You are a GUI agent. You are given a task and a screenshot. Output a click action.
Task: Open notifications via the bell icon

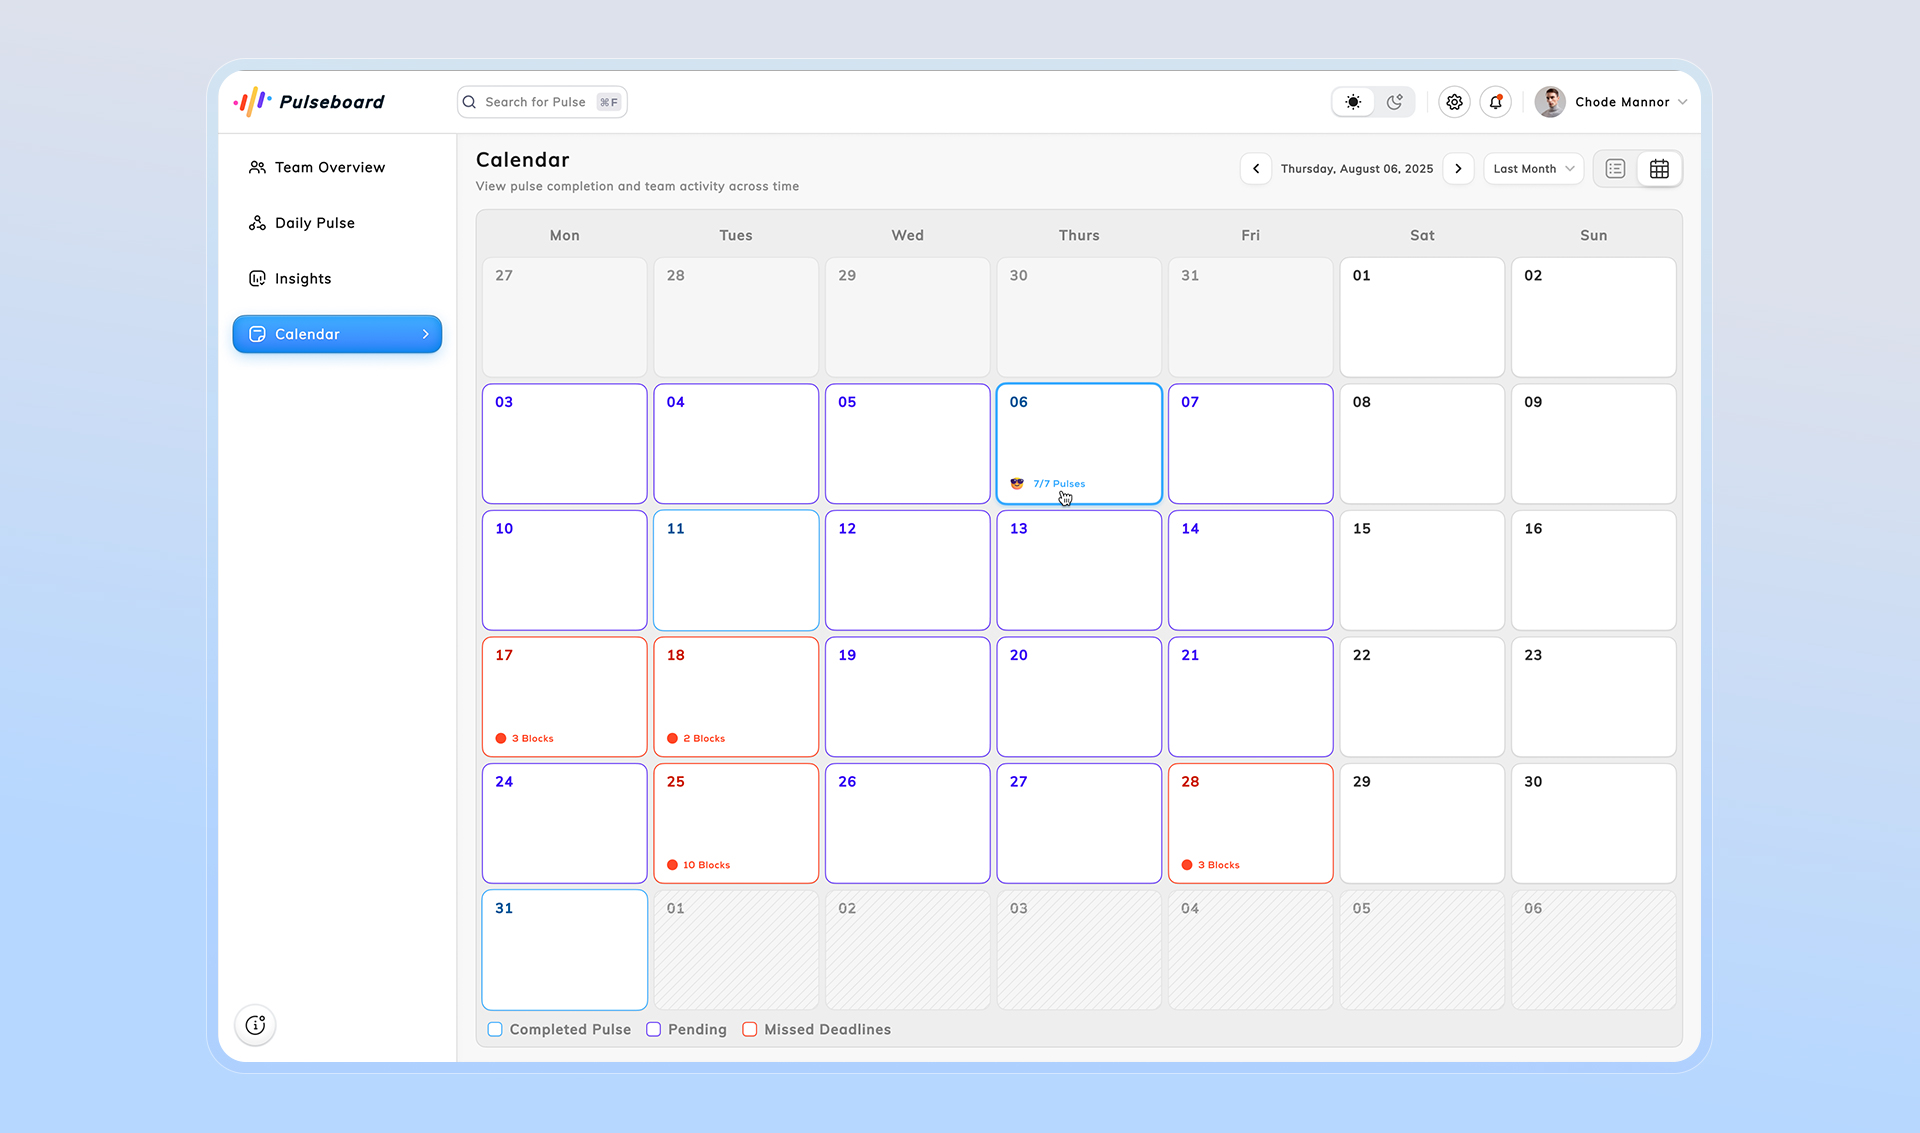[x=1495, y=101]
